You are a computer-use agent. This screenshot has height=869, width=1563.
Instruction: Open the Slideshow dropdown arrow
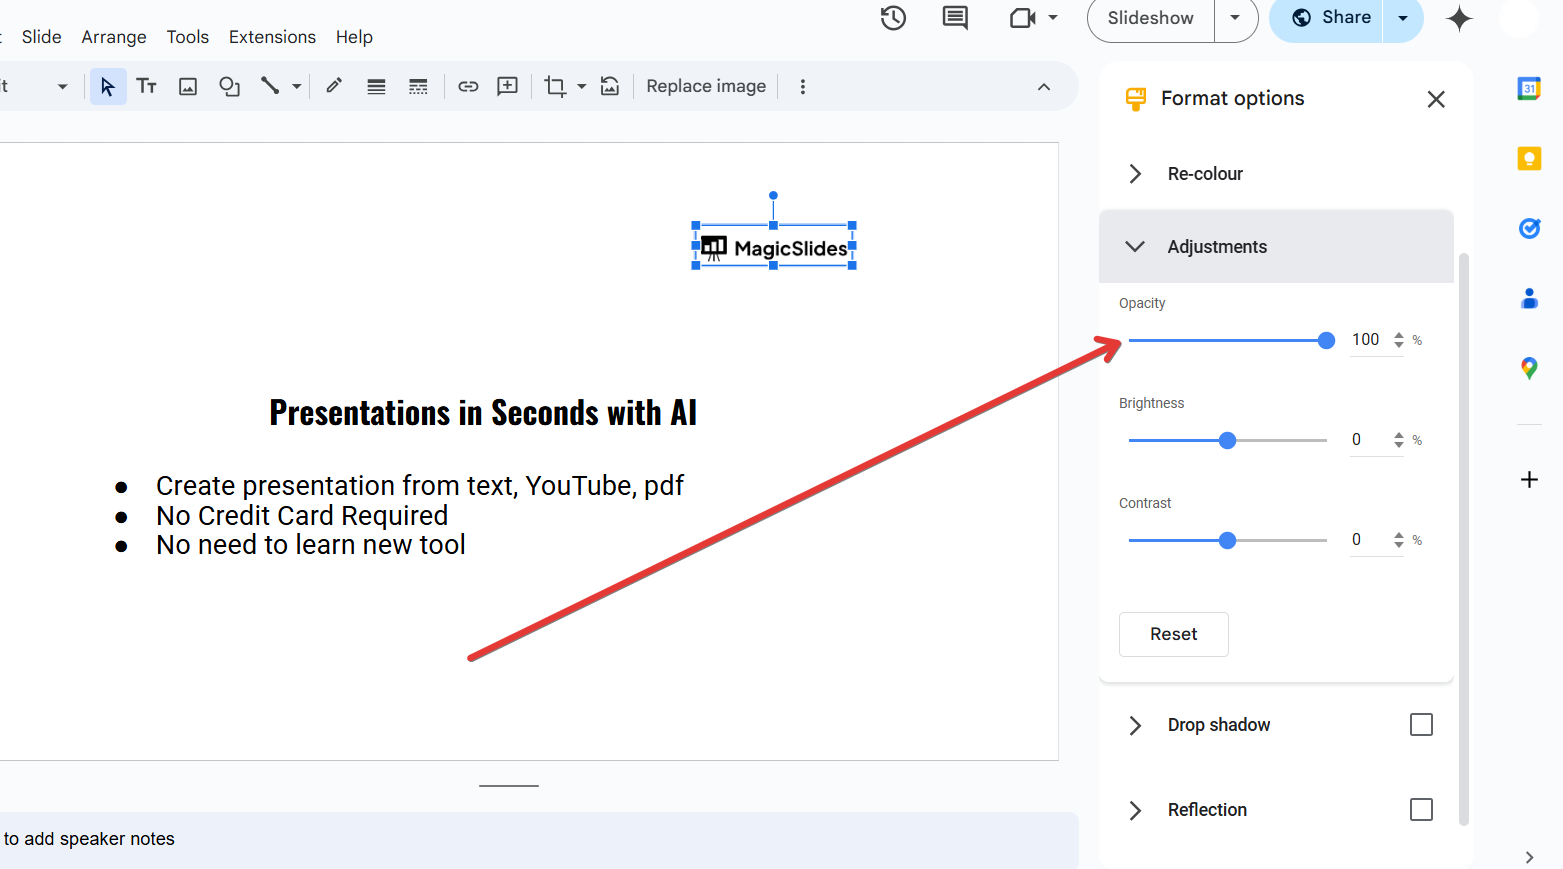pos(1235,18)
